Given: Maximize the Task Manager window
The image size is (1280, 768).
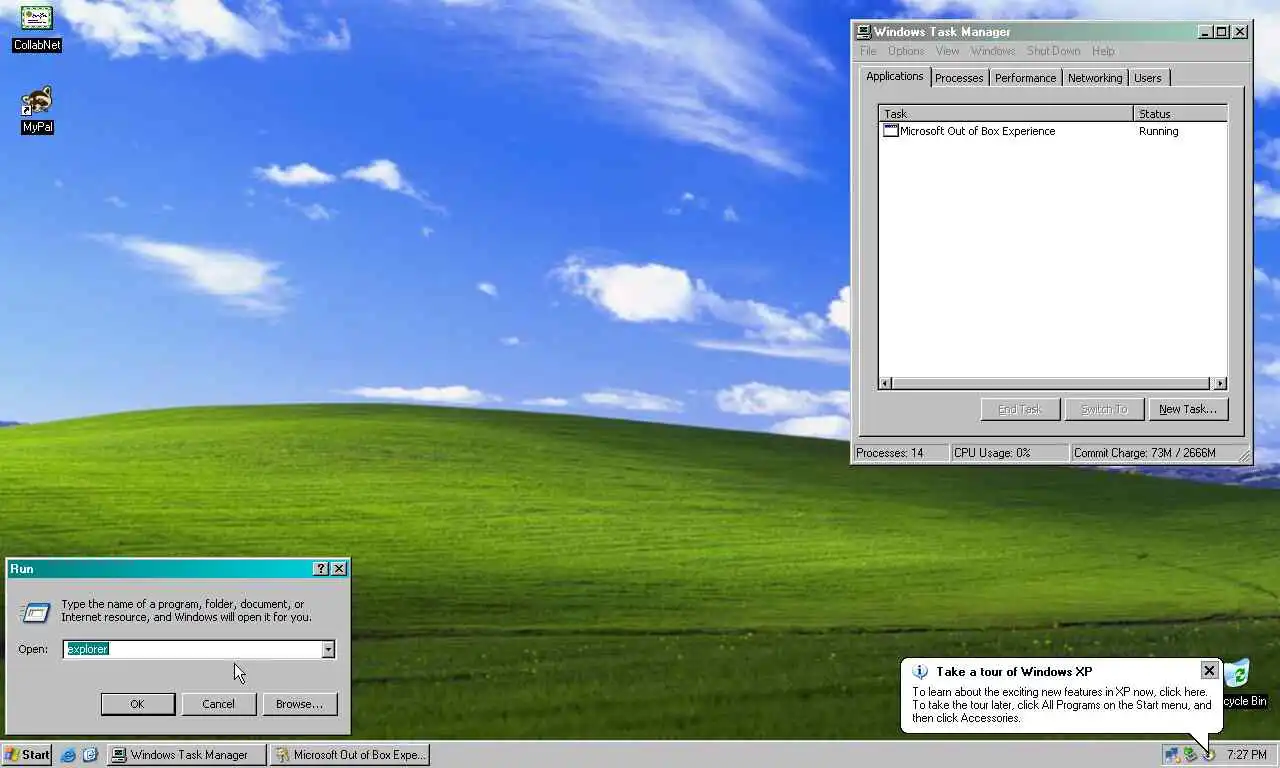Looking at the screenshot, I should click(x=1222, y=32).
